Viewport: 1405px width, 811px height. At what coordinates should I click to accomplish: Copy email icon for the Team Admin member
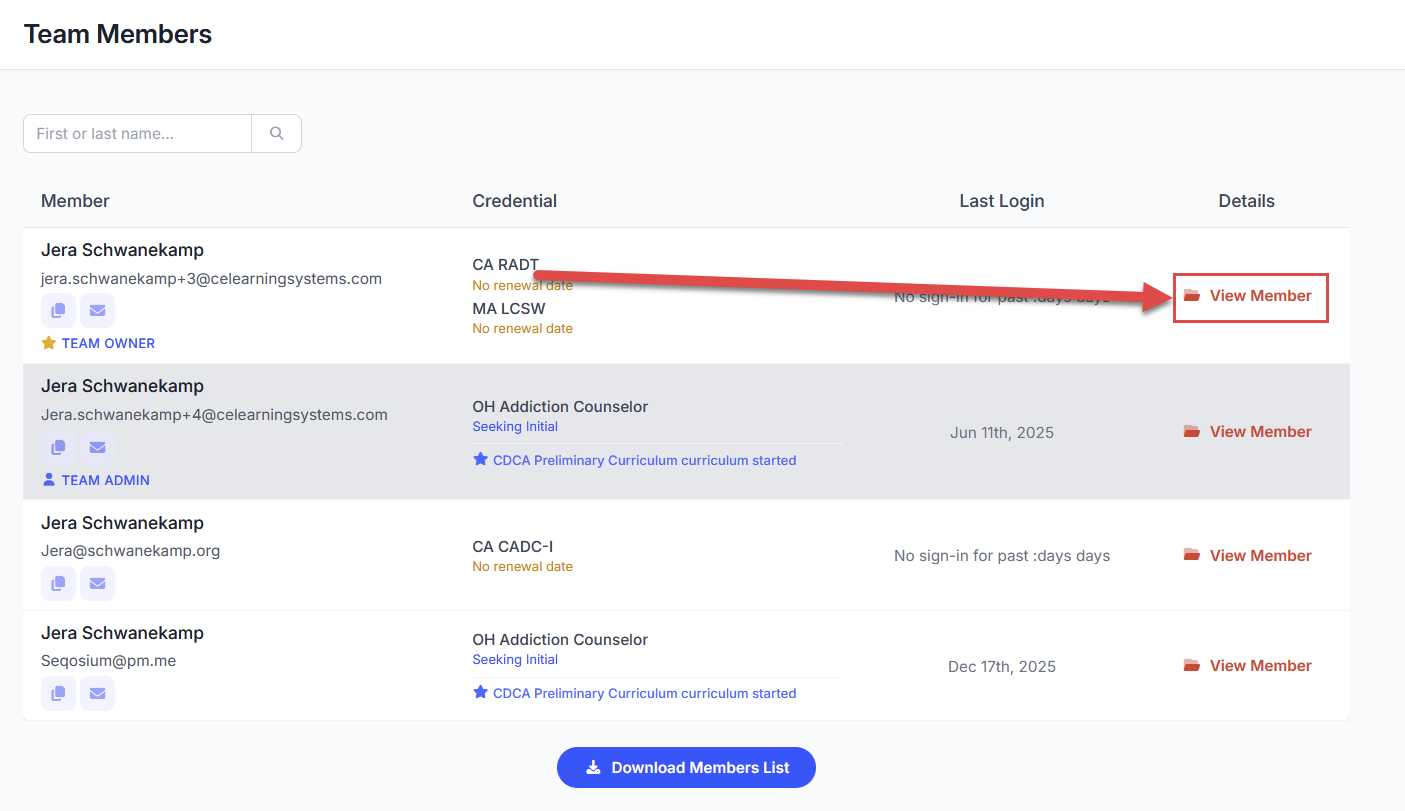[58, 447]
